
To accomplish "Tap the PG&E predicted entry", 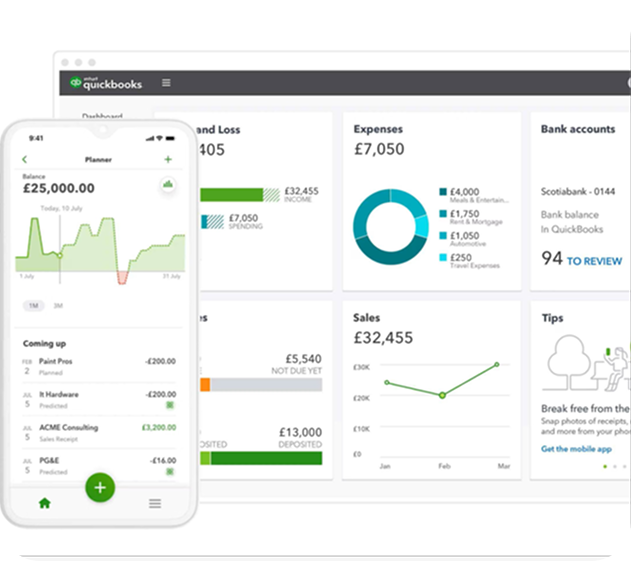I will click(99, 466).
